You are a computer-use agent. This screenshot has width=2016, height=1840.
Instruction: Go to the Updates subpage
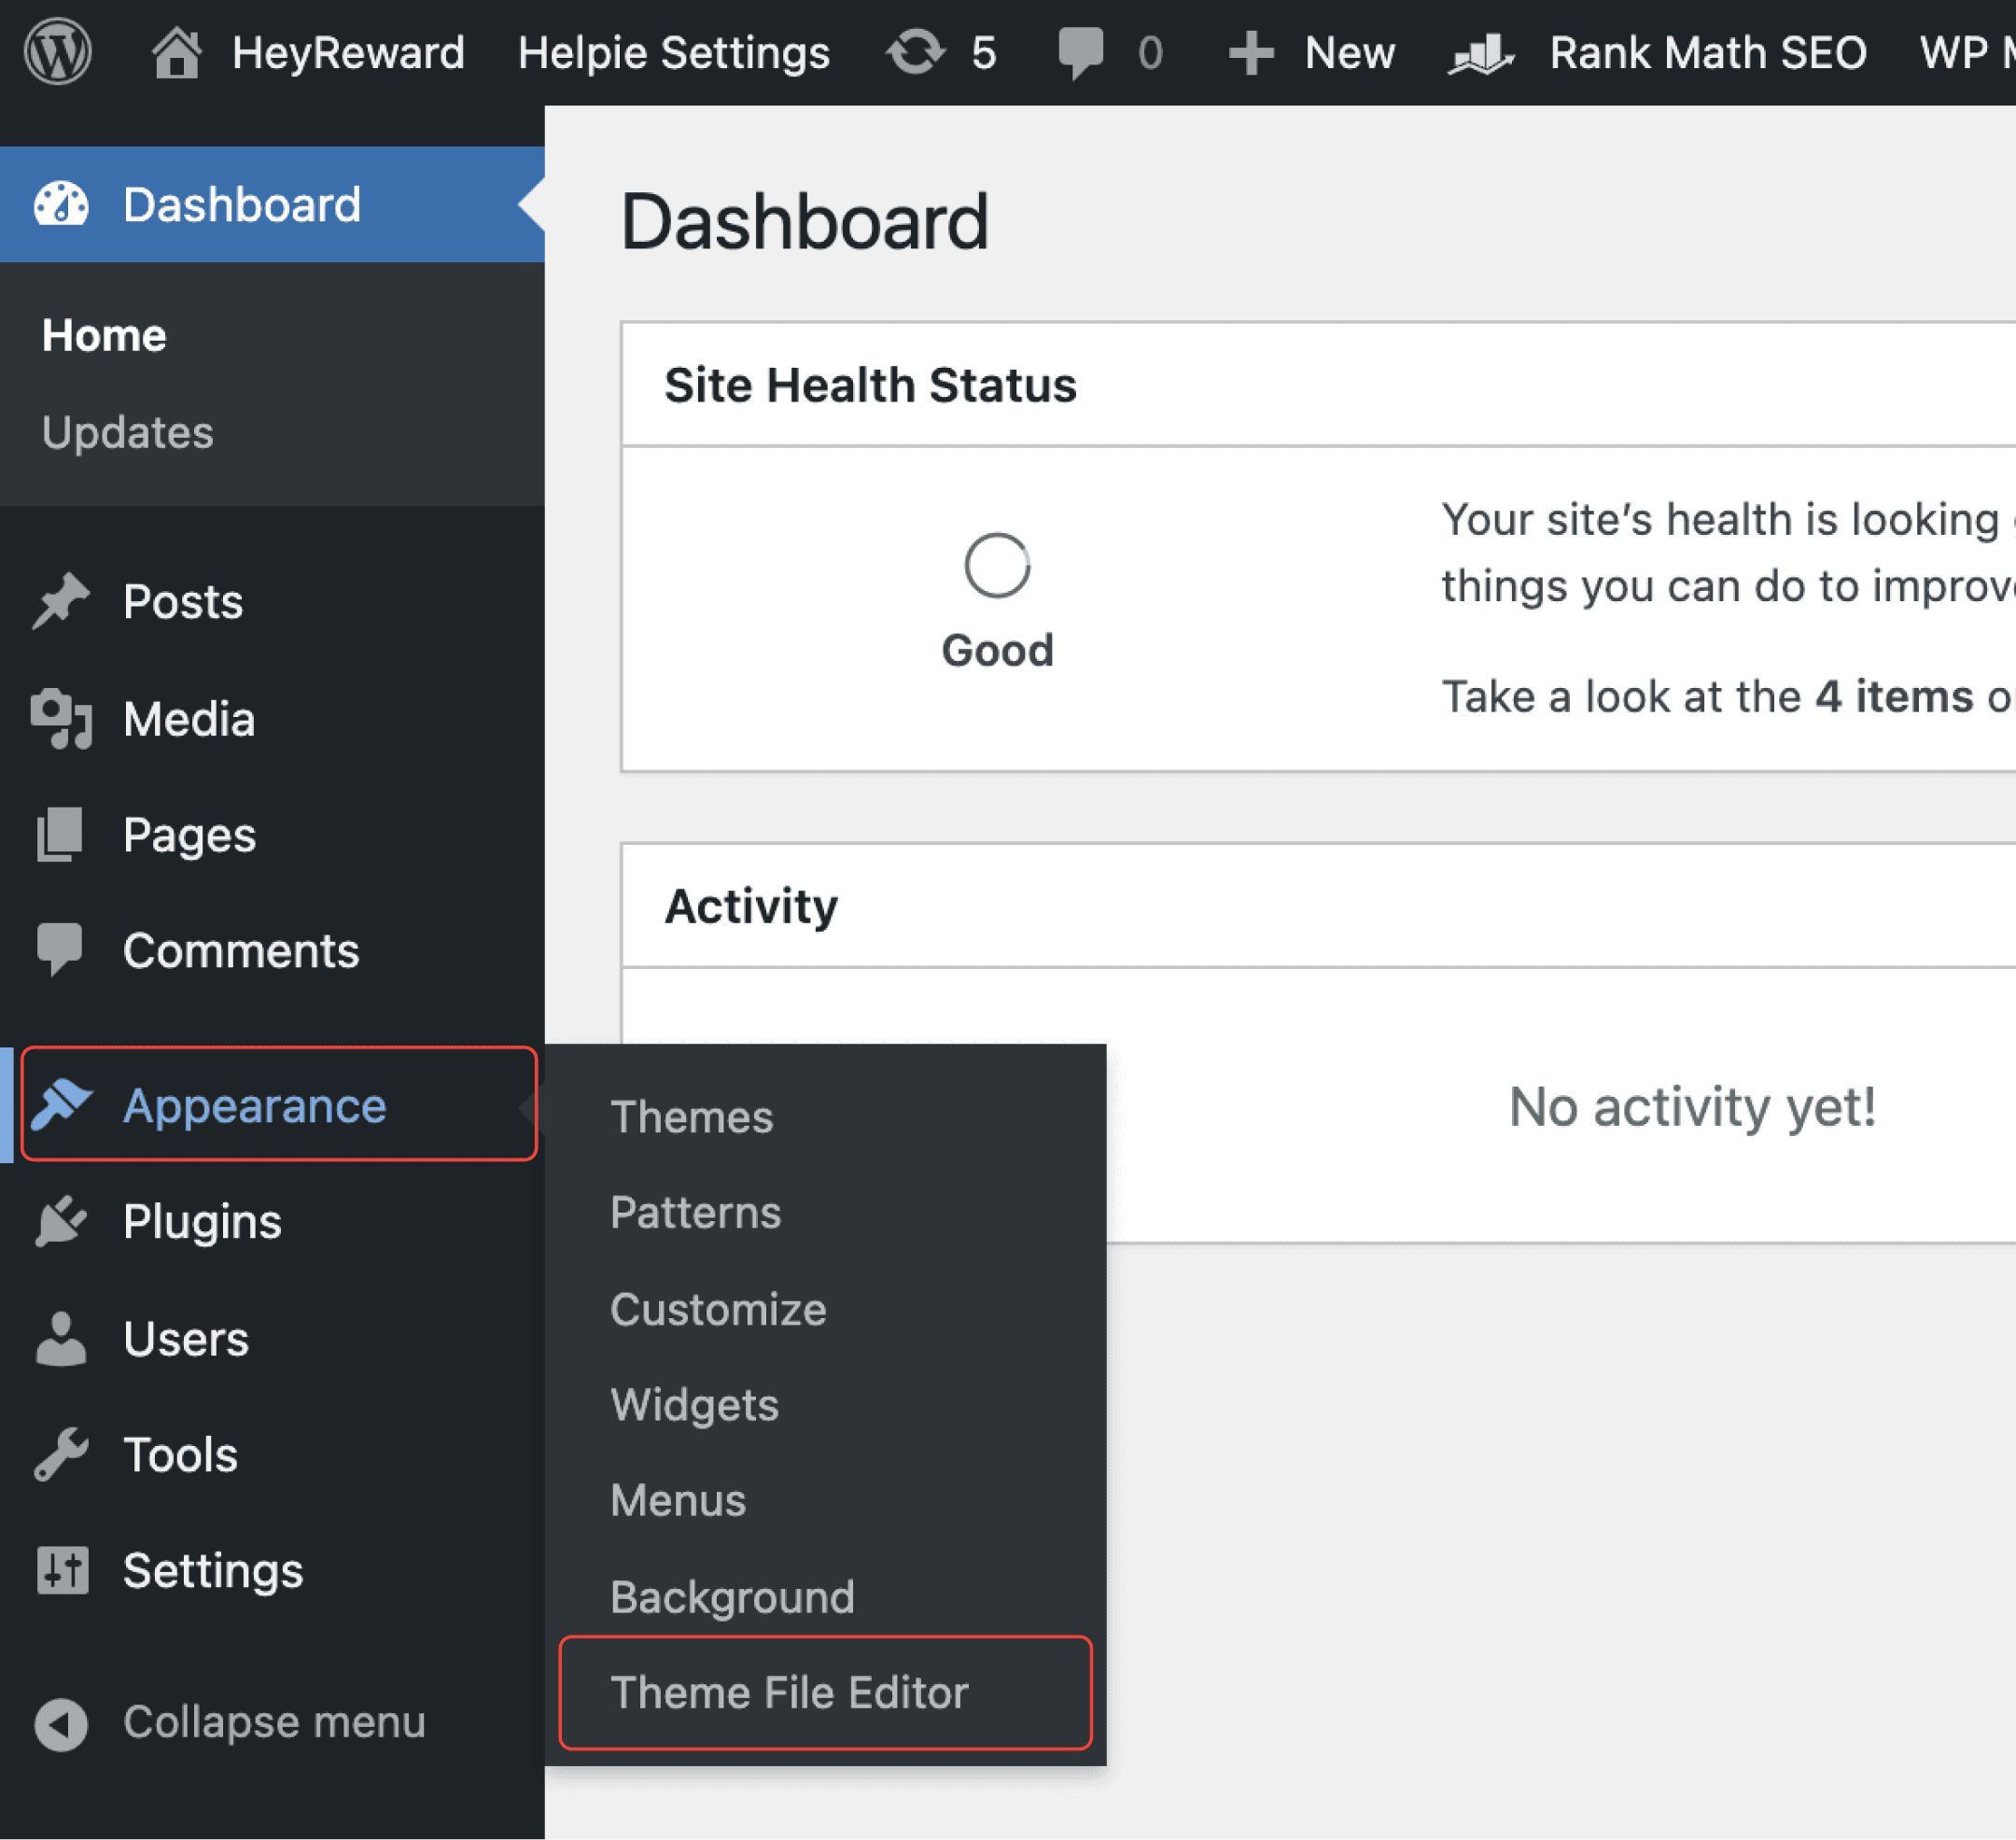pos(127,432)
